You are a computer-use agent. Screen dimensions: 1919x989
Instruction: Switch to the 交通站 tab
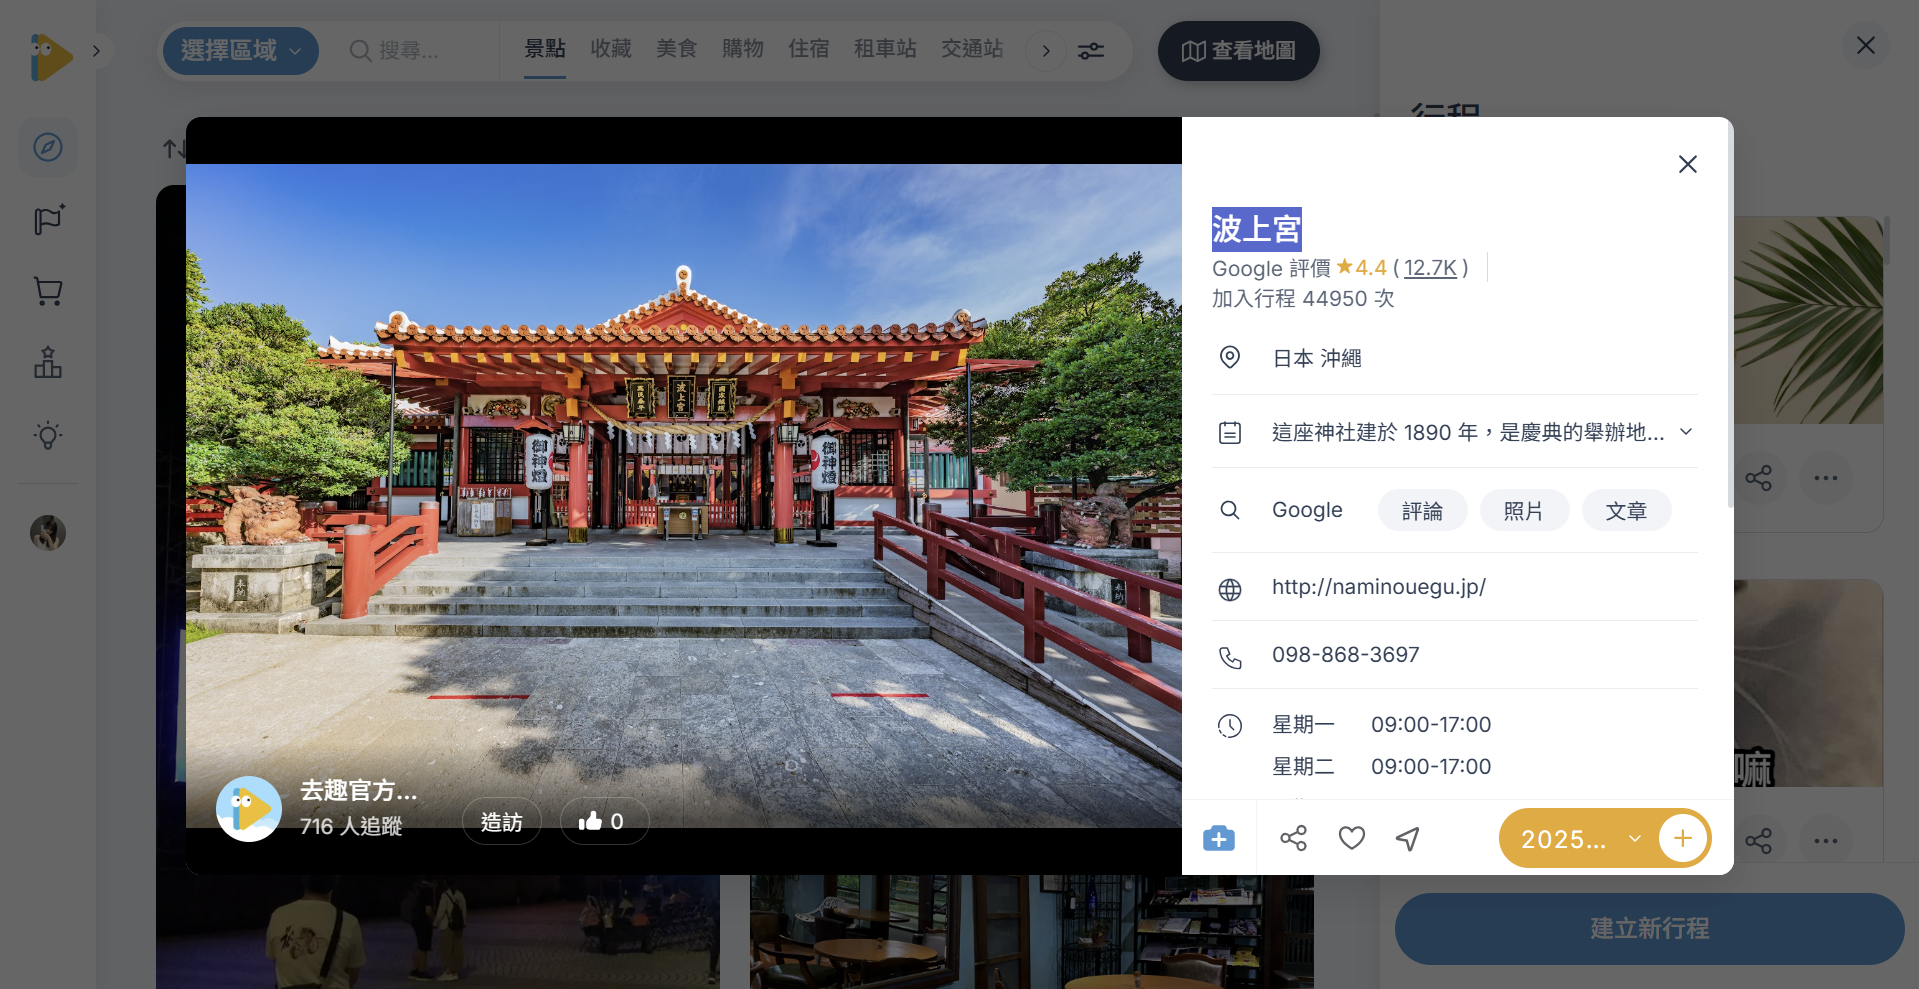click(972, 49)
